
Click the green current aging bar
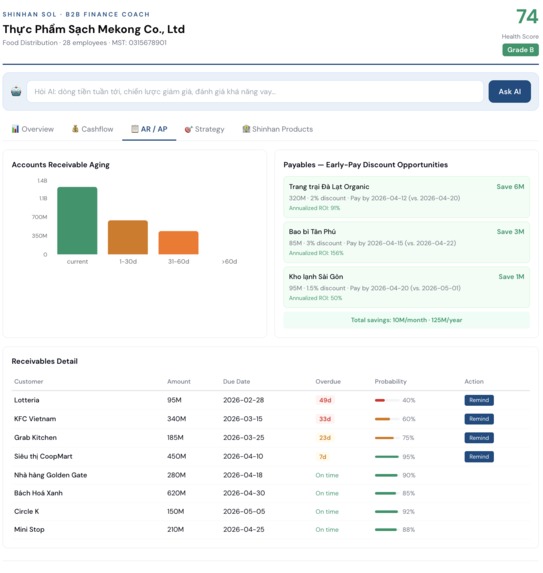tap(77, 220)
